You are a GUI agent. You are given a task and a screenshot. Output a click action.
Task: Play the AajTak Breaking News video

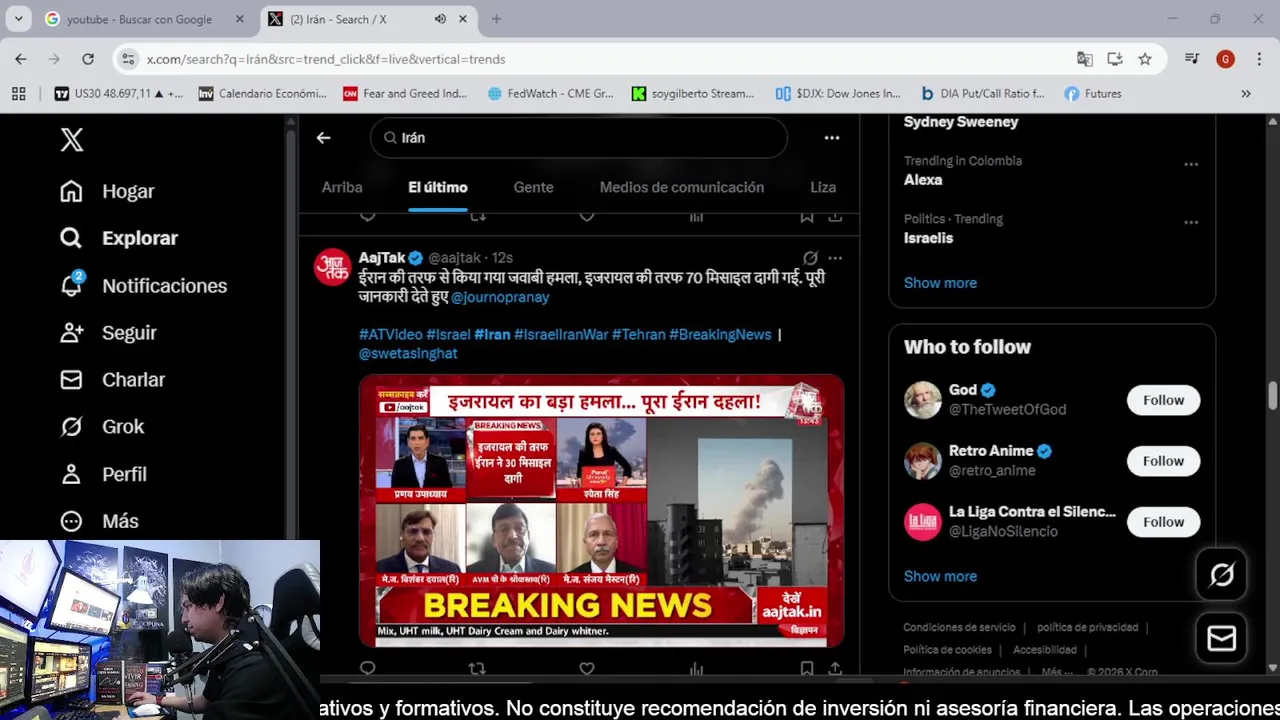click(601, 511)
